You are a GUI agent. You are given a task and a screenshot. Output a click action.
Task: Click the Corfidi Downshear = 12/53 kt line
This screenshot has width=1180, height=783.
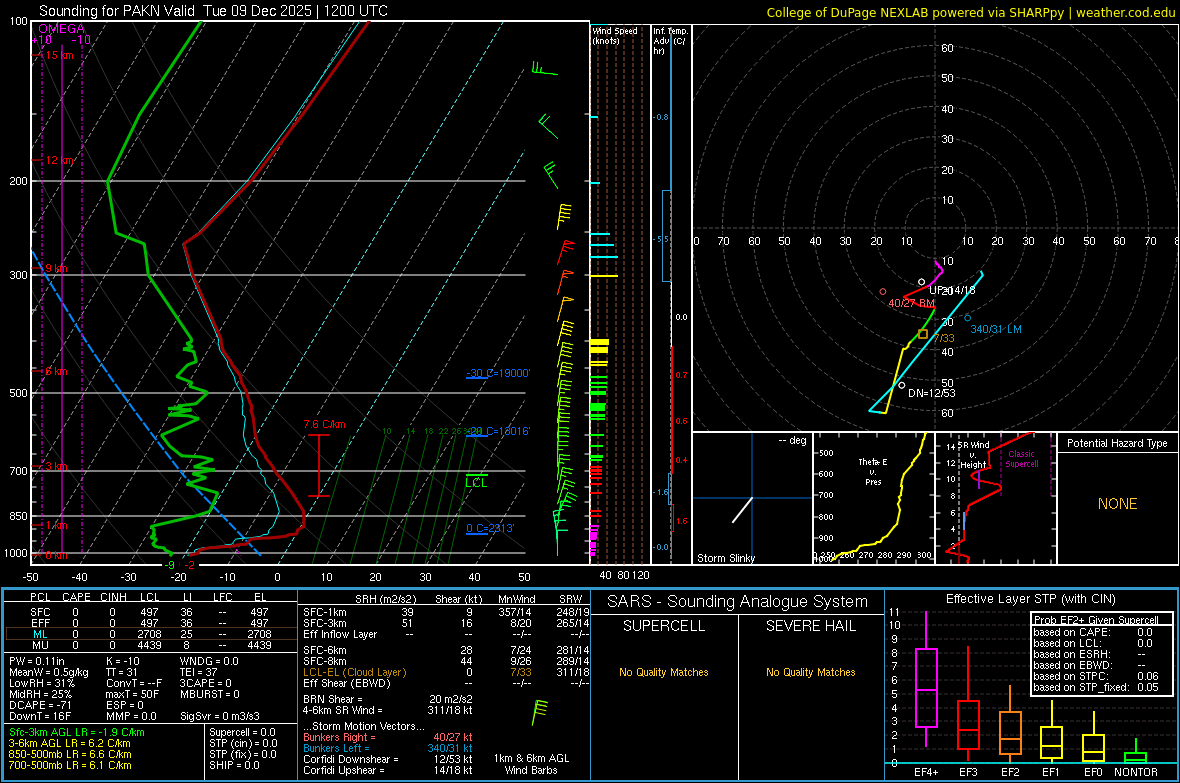(x=388, y=759)
